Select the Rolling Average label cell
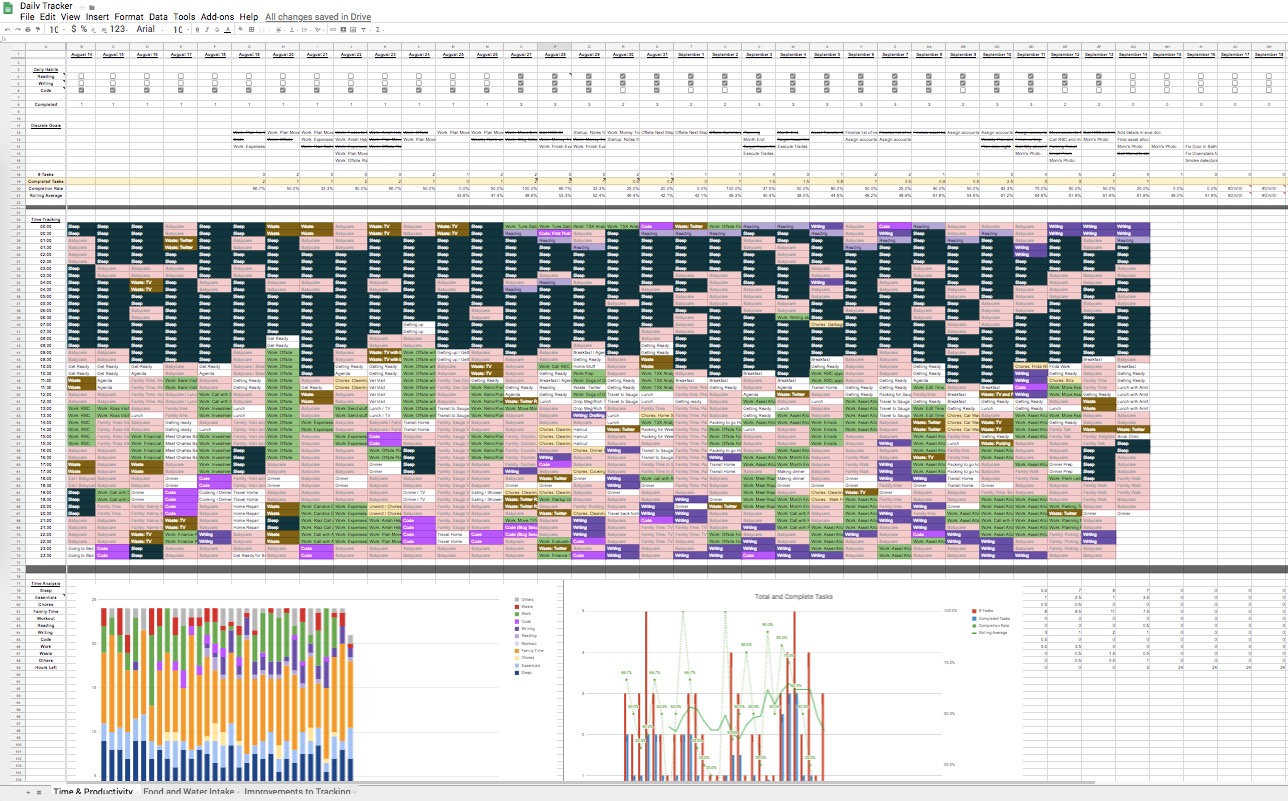 coord(46,194)
